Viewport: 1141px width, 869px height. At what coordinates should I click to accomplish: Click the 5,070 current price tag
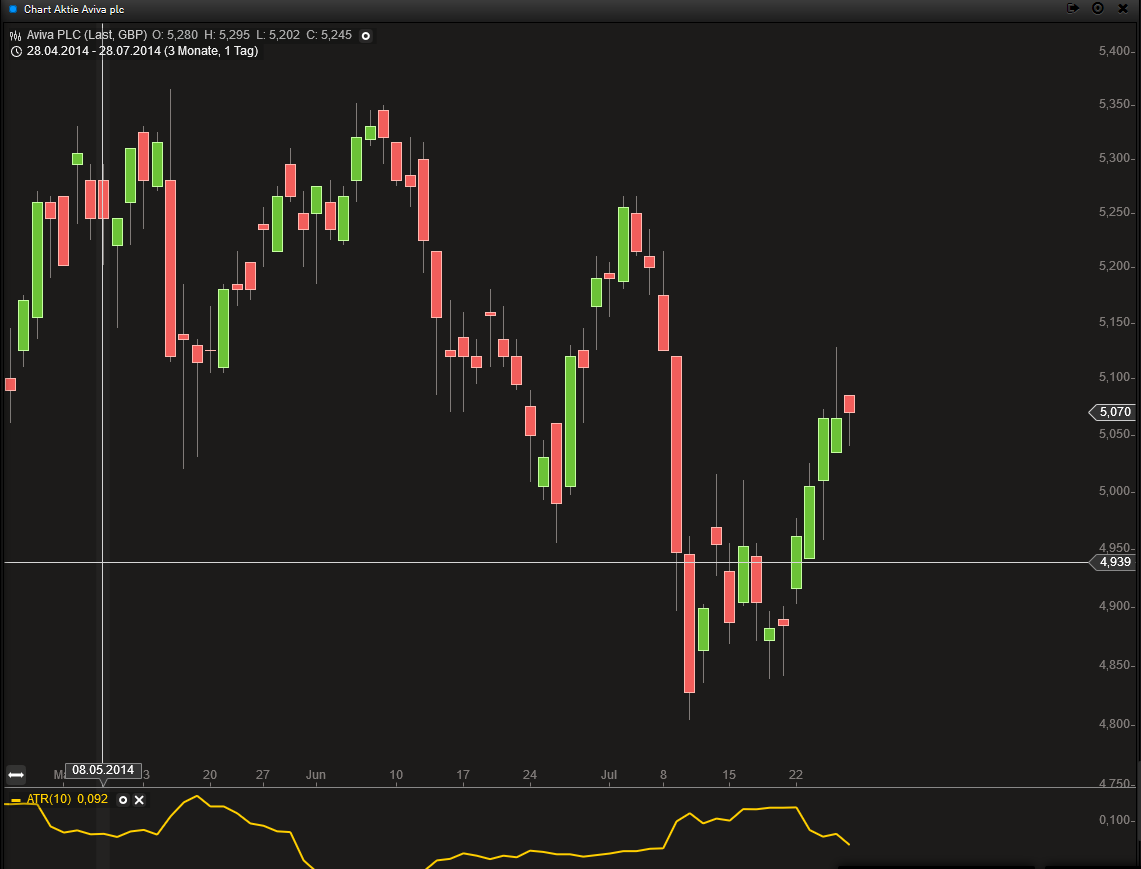1113,412
